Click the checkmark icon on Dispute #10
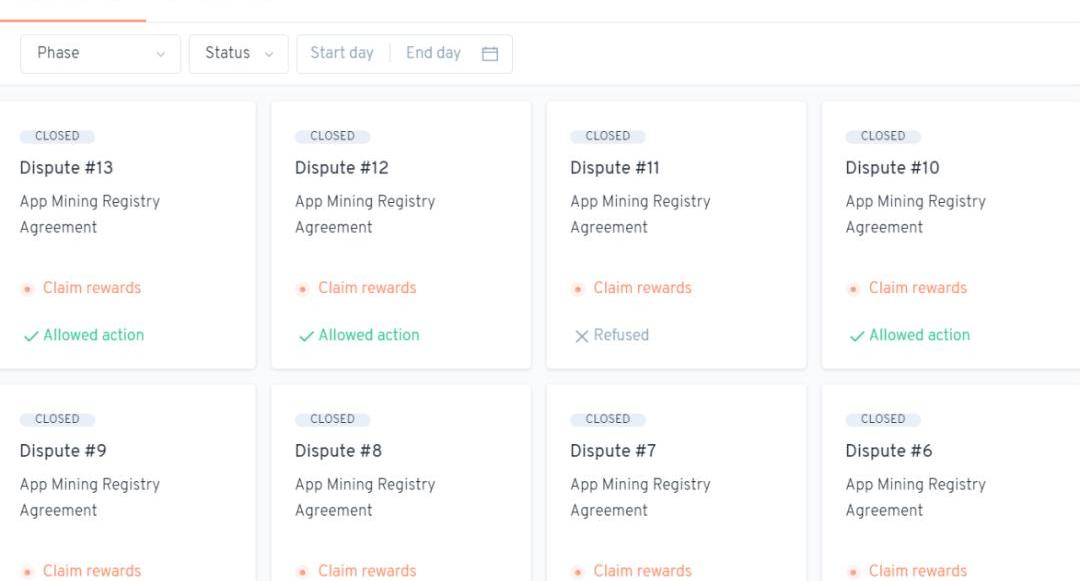Image resolution: width=1080 pixels, height=581 pixels. click(x=857, y=336)
